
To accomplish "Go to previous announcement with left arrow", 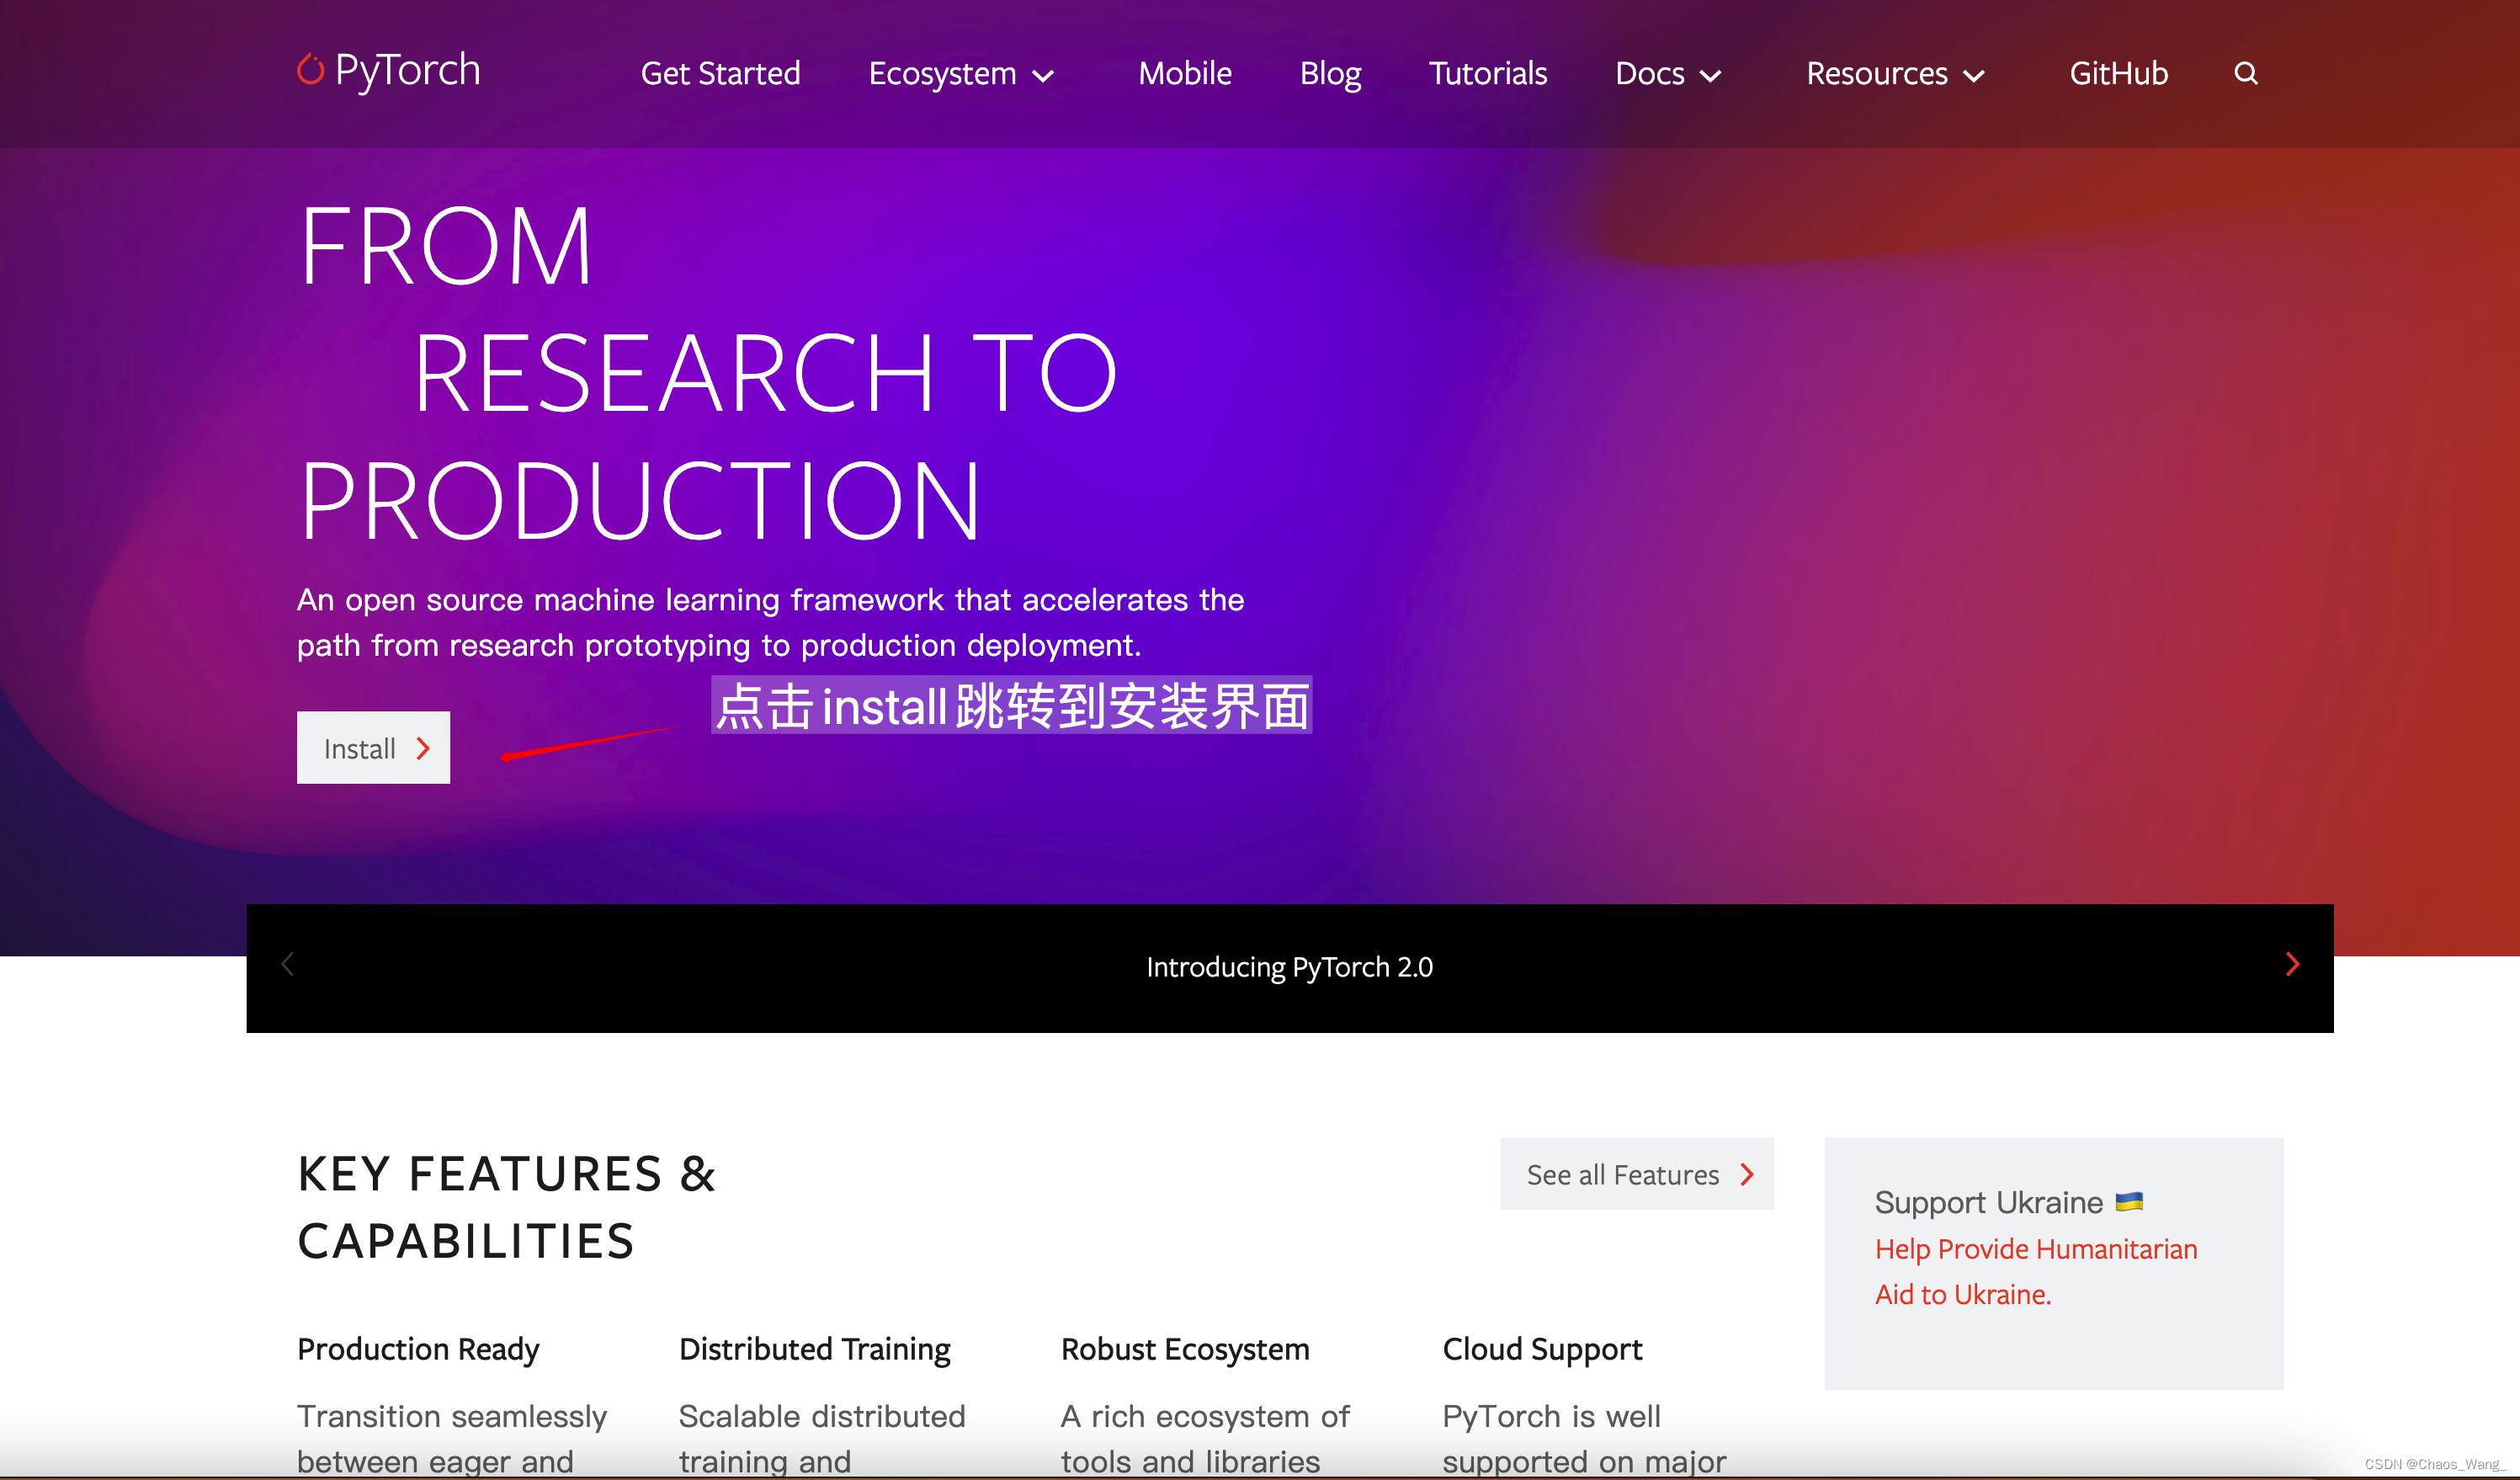I will pos(288,964).
